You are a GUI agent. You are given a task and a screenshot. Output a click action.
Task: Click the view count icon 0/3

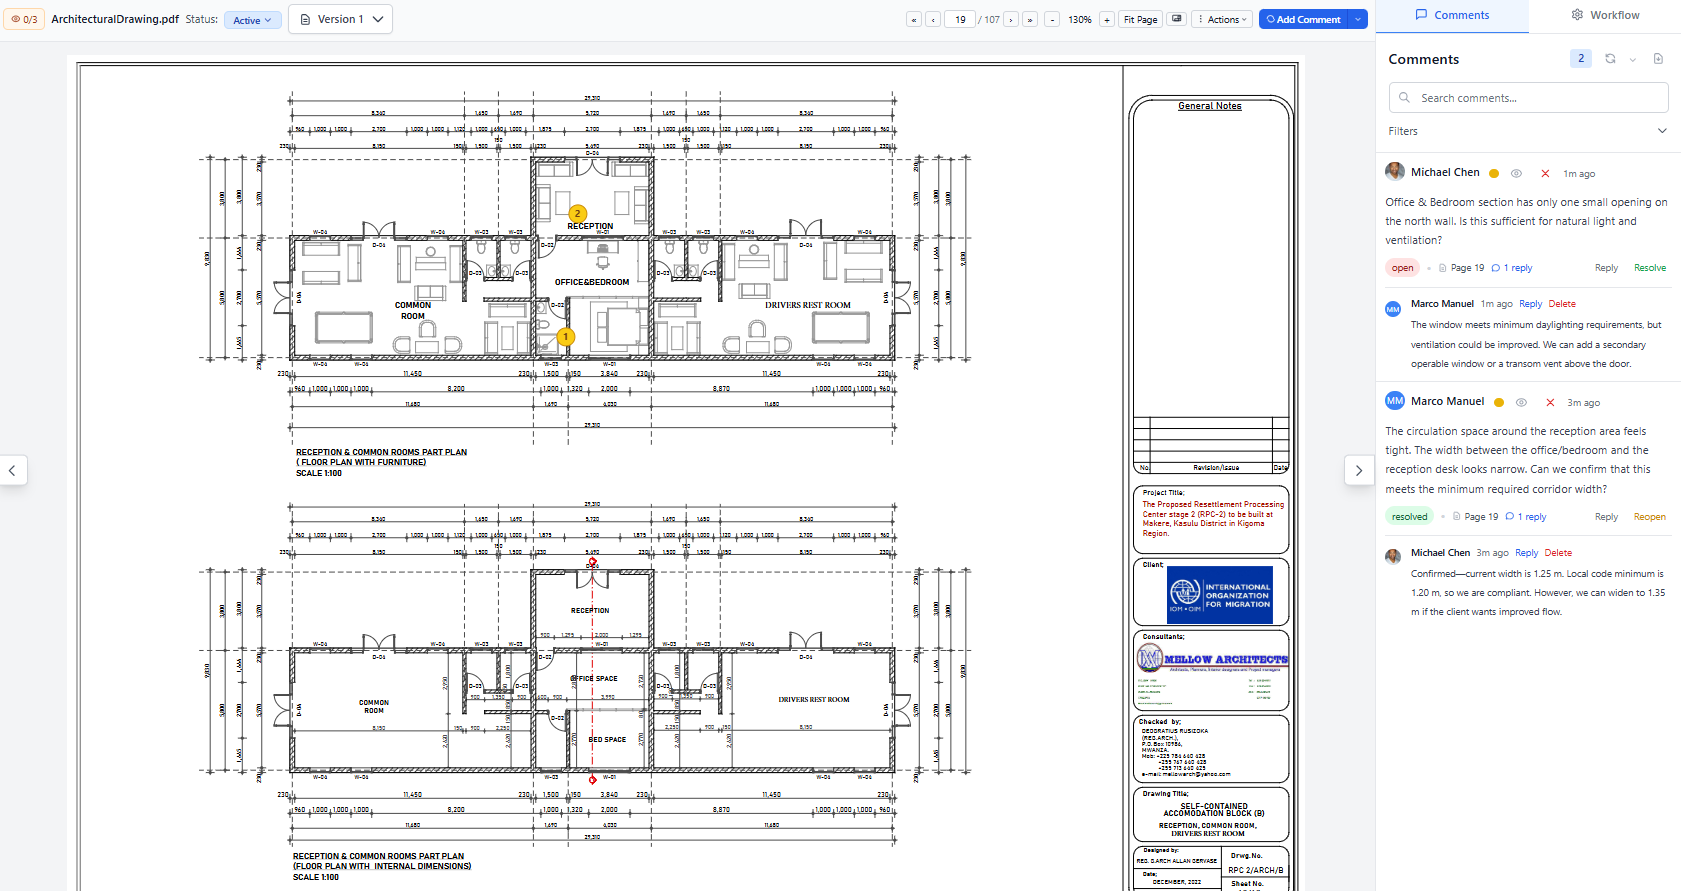coord(24,19)
